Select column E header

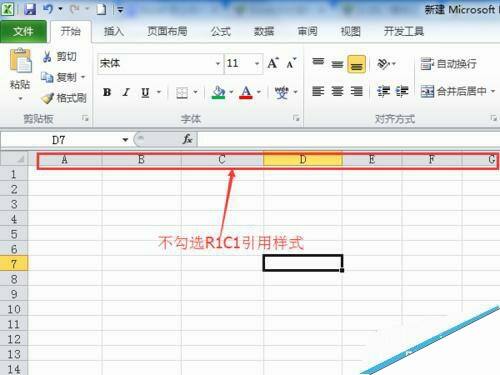(x=372, y=160)
